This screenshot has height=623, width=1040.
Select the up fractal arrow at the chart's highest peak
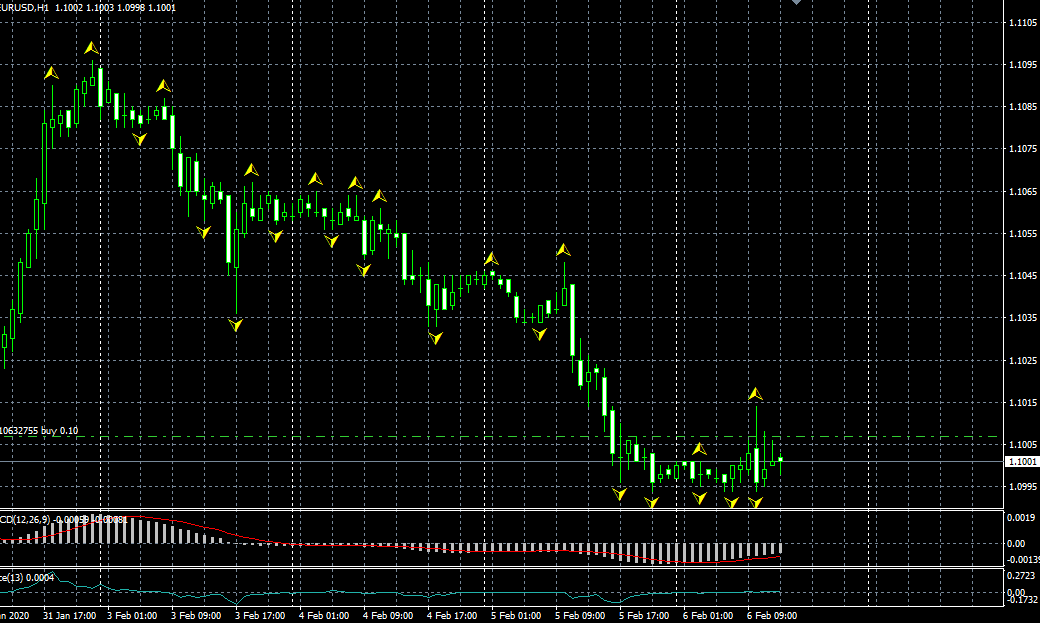(91, 48)
